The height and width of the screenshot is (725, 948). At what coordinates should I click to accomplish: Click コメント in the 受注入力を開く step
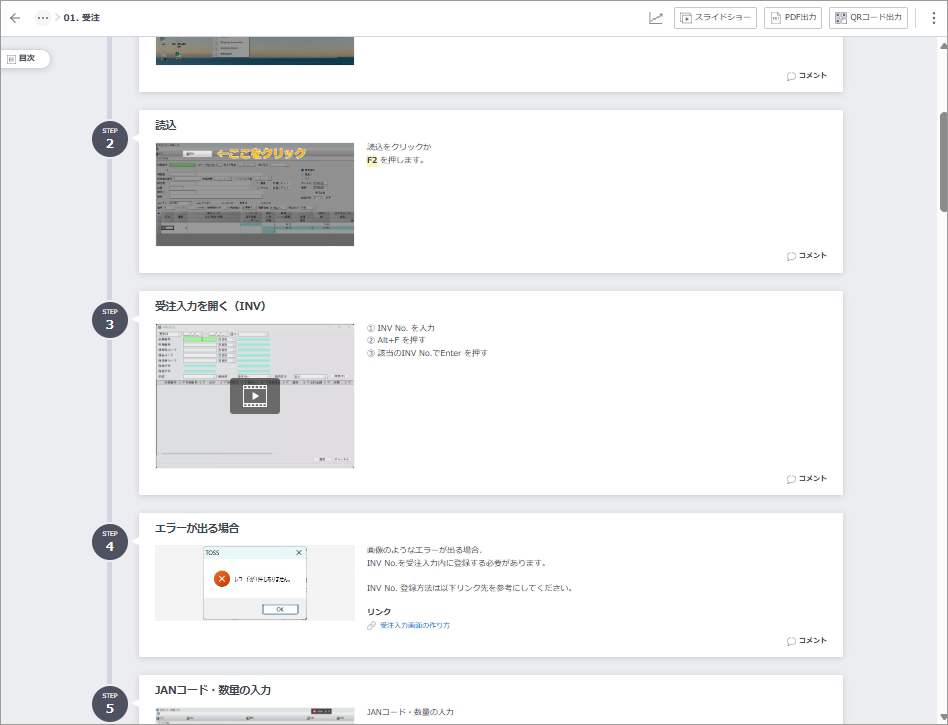coord(807,479)
